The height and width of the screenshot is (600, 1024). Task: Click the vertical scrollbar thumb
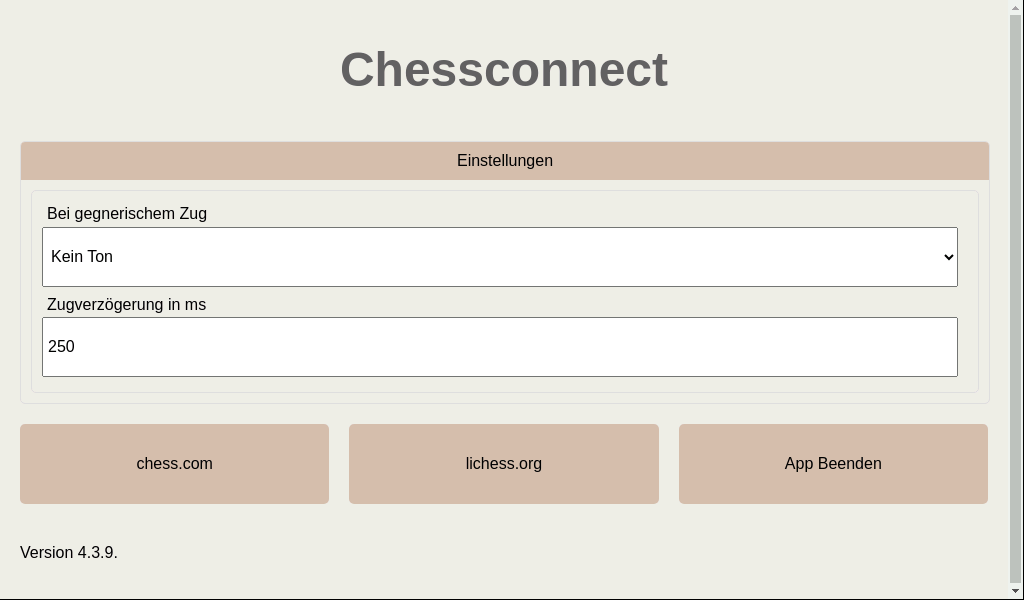pos(1016,298)
